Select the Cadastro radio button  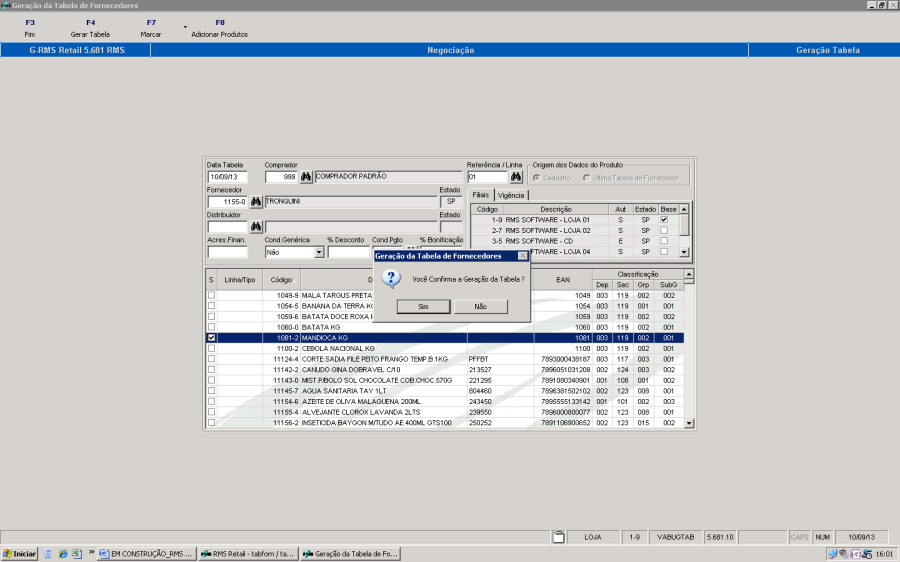pos(537,178)
